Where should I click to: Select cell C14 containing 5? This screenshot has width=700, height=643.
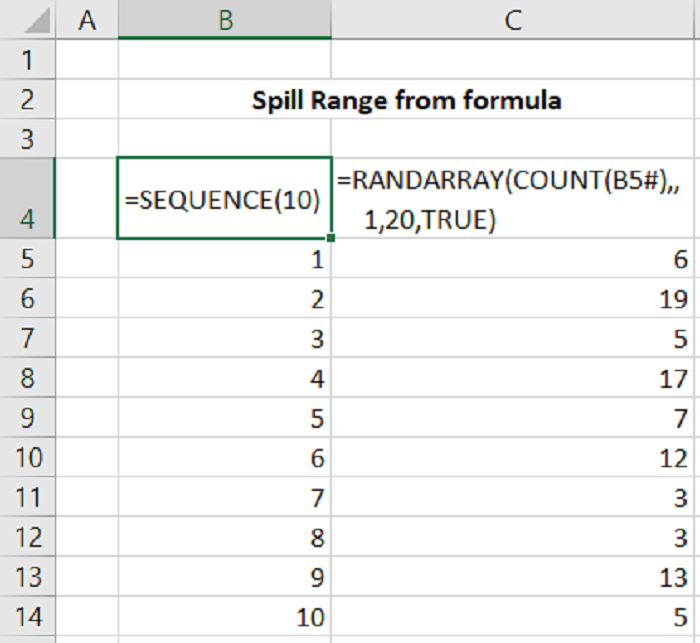coord(513,616)
